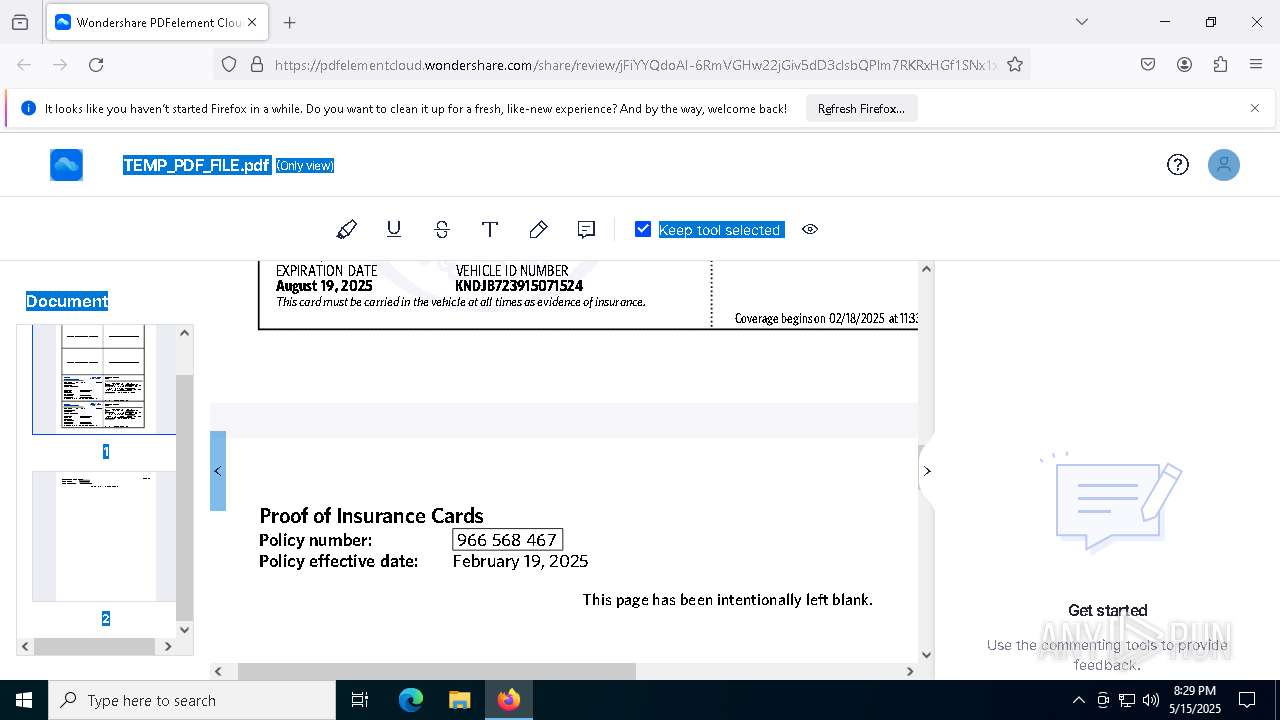Select the eraser tool
This screenshot has height=720, width=1280.
tap(538, 230)
